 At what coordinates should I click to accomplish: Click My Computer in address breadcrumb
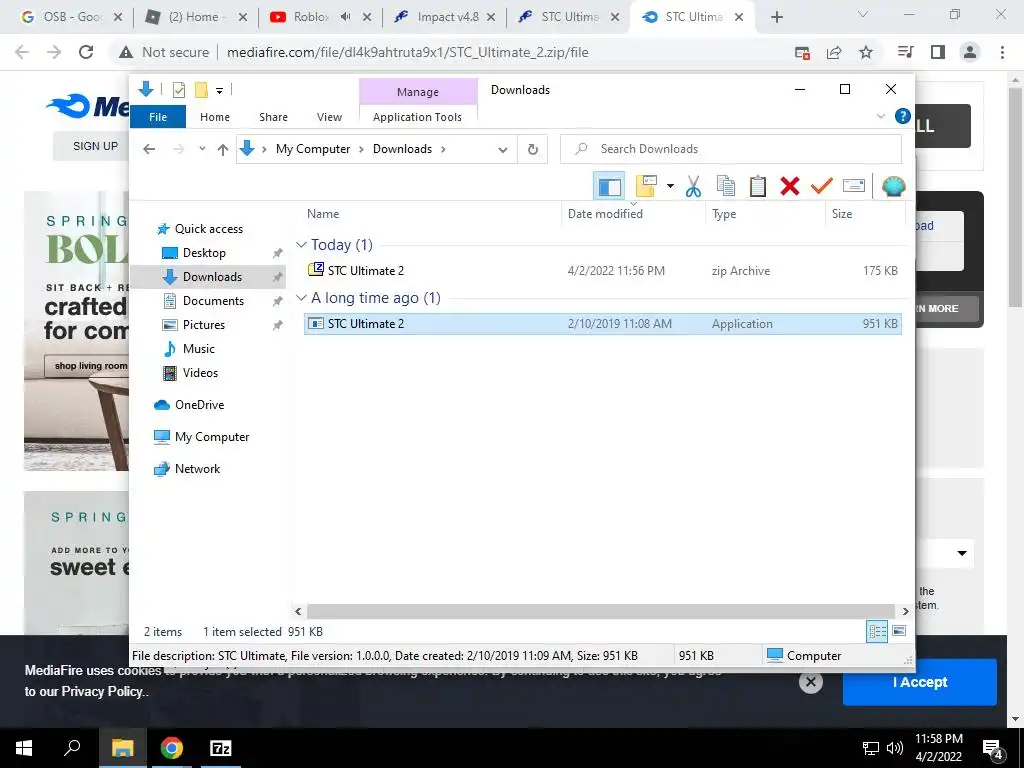(x=313, y=149)
